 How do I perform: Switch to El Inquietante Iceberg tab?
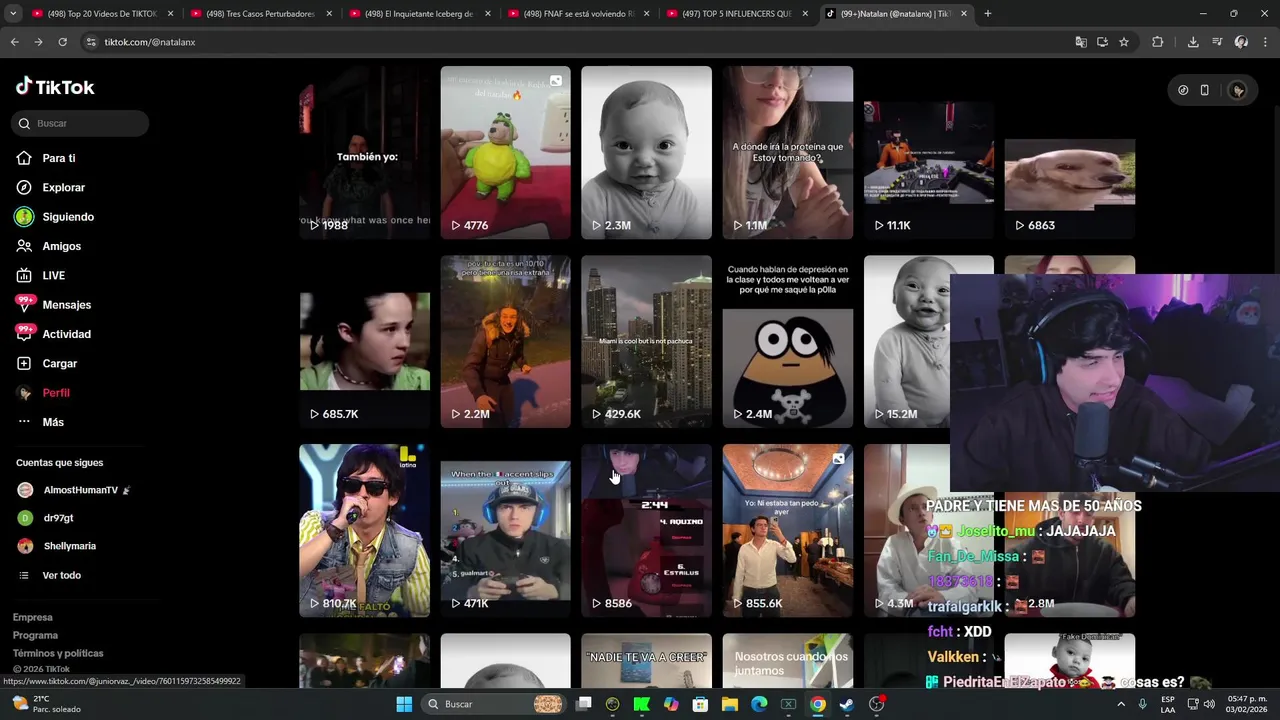(x=419, y=14)
